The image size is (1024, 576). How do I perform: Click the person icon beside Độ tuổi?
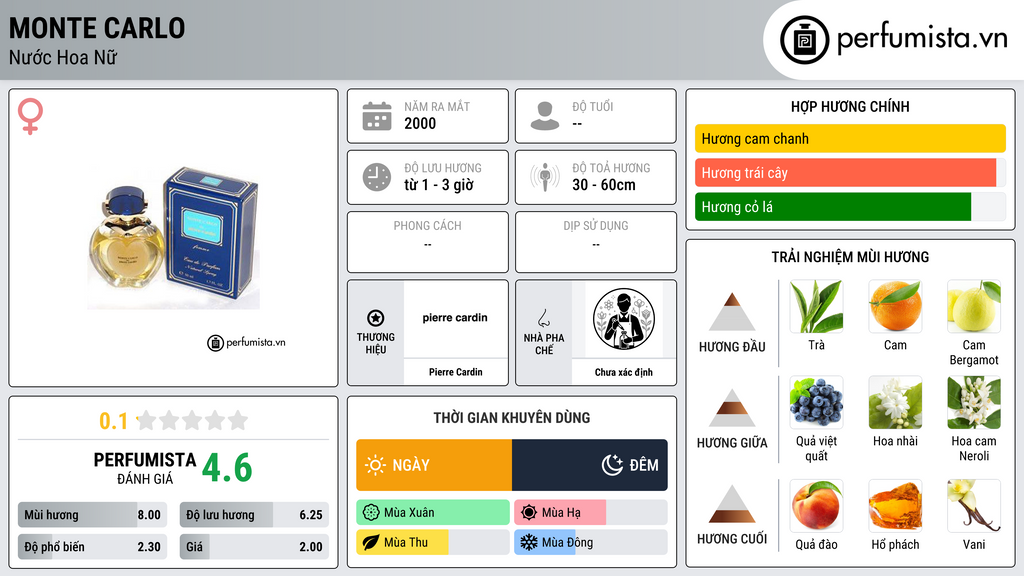(x=545, y=116)
